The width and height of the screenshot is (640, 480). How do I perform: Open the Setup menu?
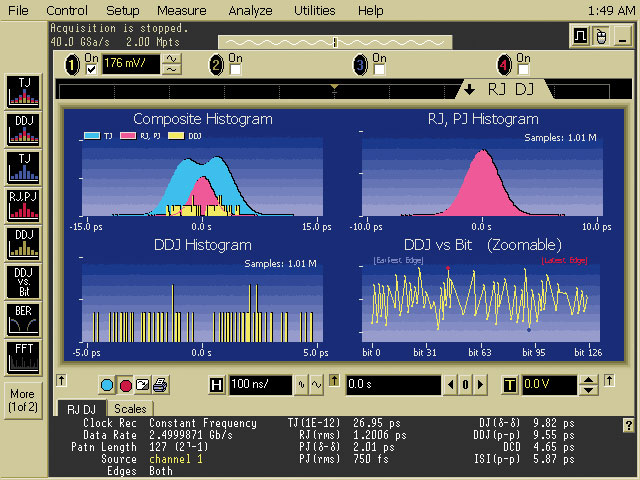122,10
